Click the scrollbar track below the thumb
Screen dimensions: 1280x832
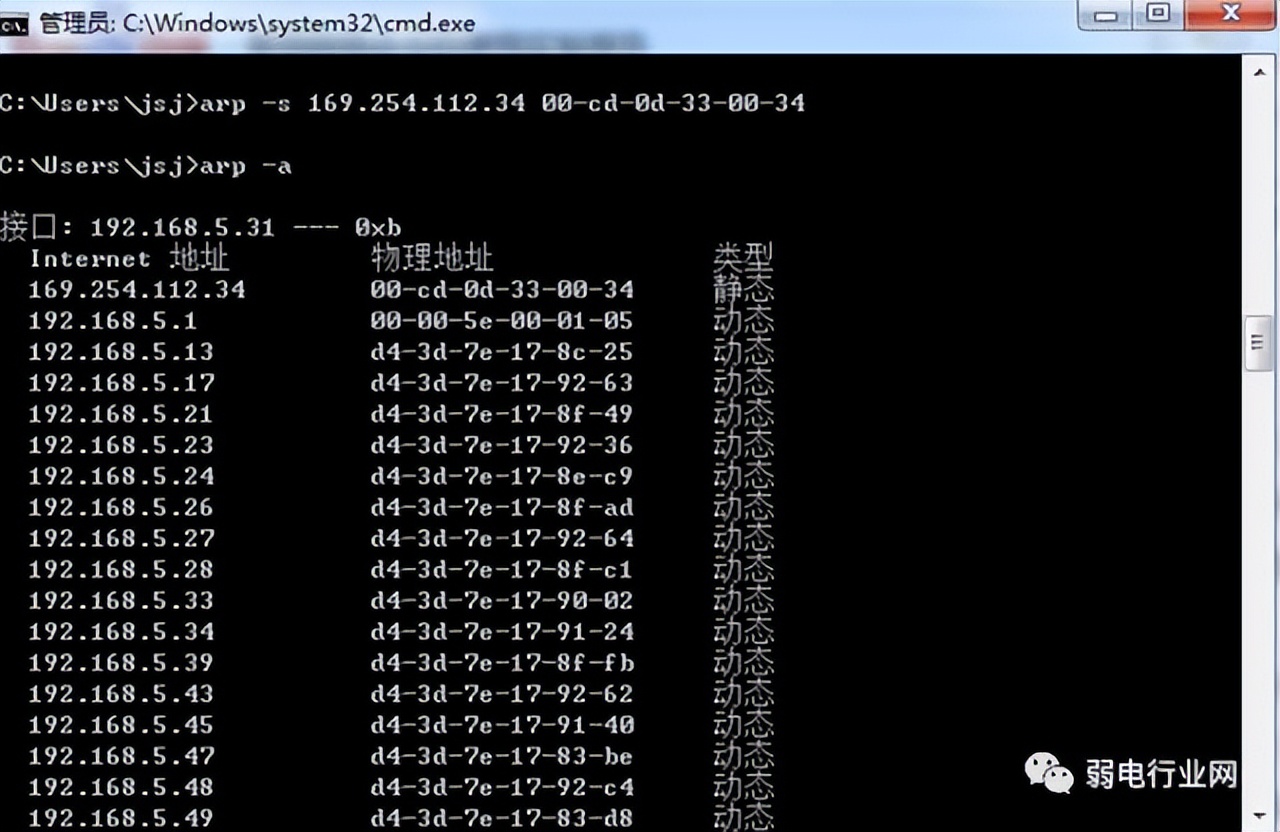(1258, 600)
